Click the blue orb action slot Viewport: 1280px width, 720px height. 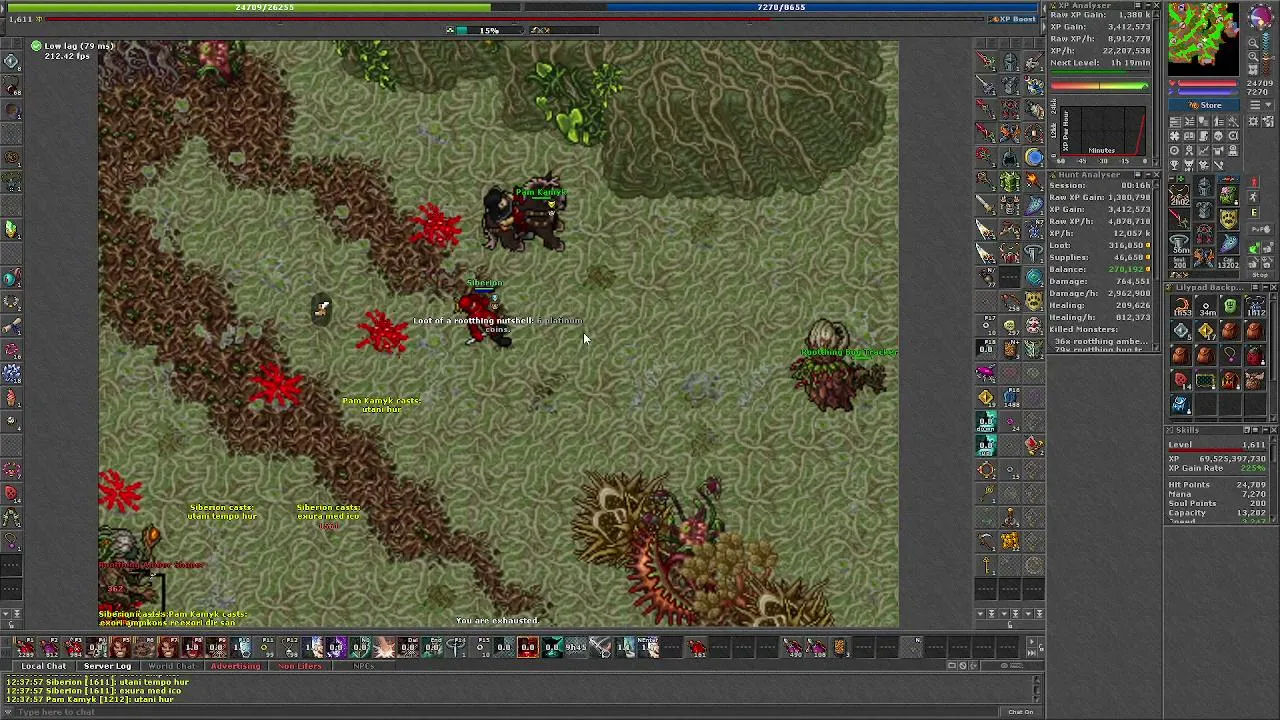tap(1034, 157)
